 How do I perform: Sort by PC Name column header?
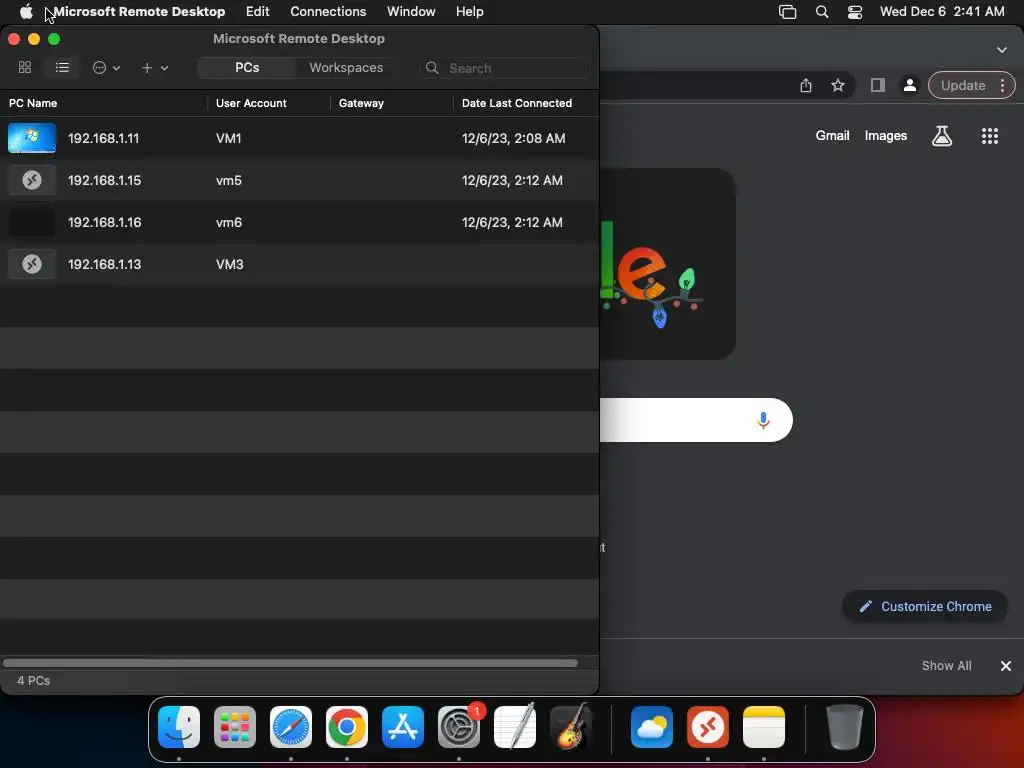coord(33,103)
